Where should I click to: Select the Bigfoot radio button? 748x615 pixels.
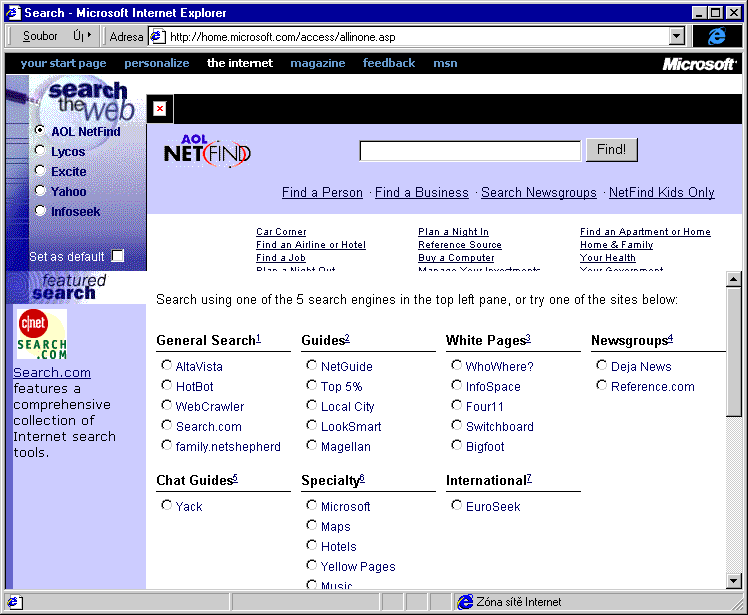(x=457, y=445)
